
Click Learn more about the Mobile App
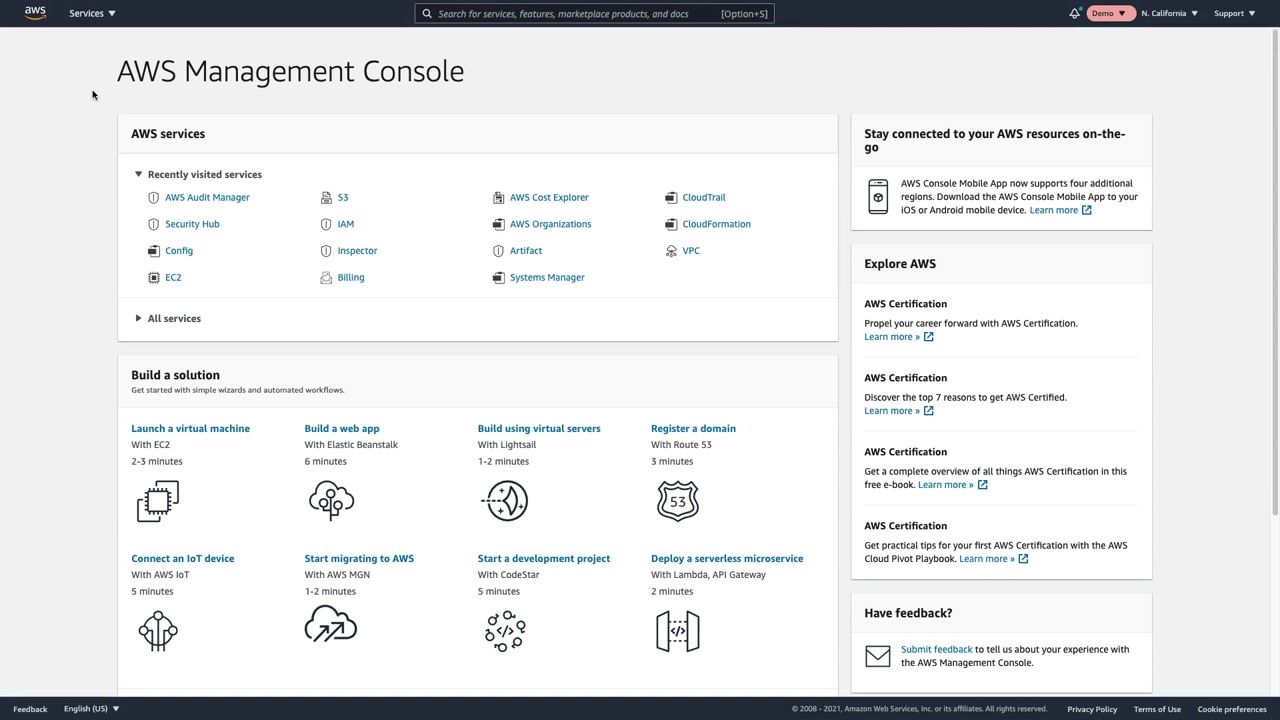pyautogui.click(x=1060, y=210)
